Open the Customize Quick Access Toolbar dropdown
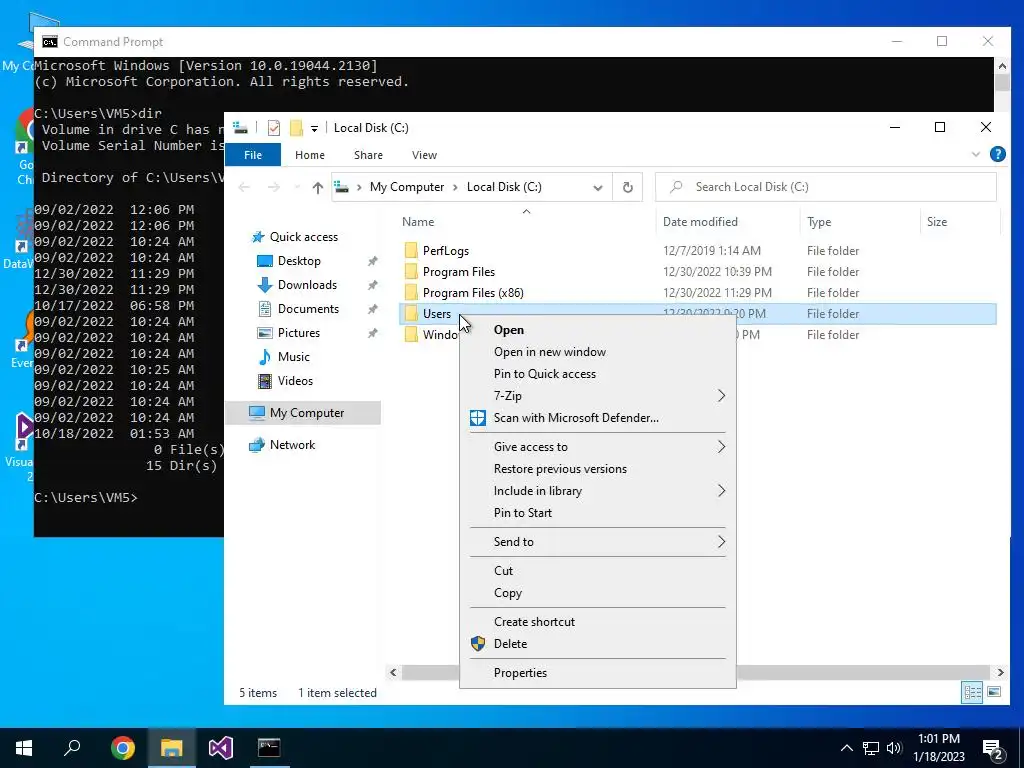This screenshot has height=768, width=1024. [x=314, y=129]
